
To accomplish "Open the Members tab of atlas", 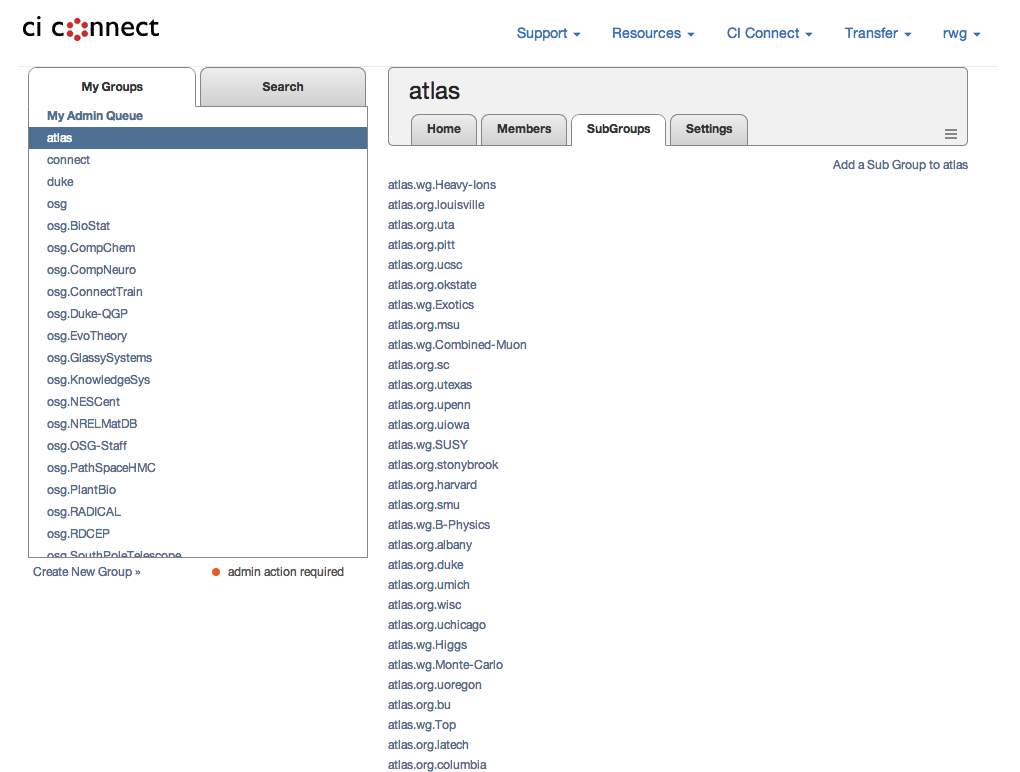I will coord(524,129).
